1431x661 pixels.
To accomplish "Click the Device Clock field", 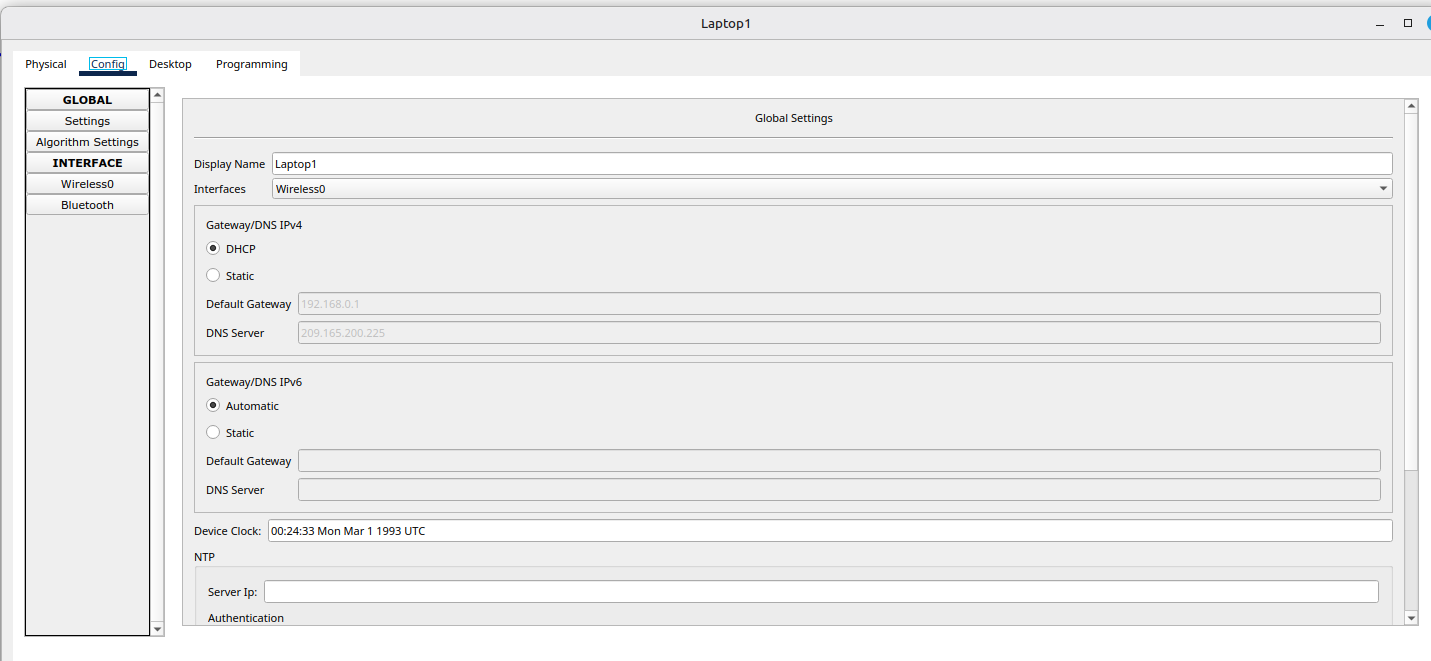I will tap(829, 531).
